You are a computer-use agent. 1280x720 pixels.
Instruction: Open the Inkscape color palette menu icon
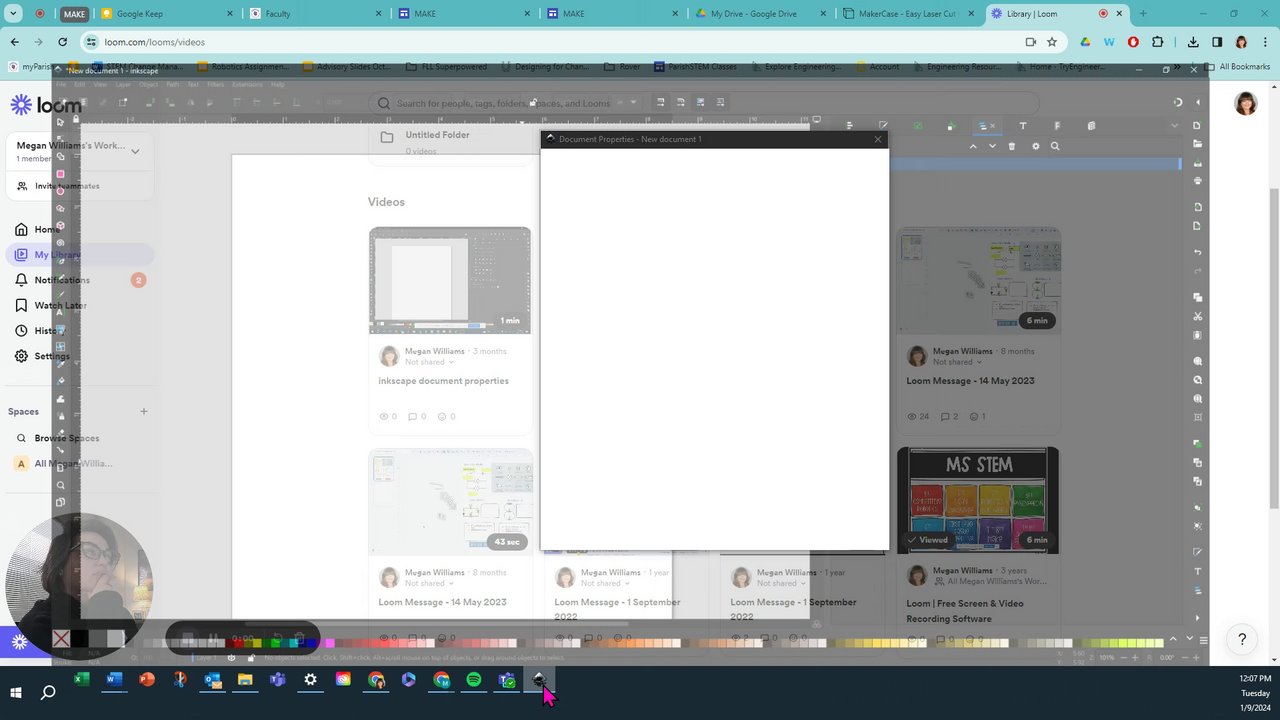coord(1203,640)
